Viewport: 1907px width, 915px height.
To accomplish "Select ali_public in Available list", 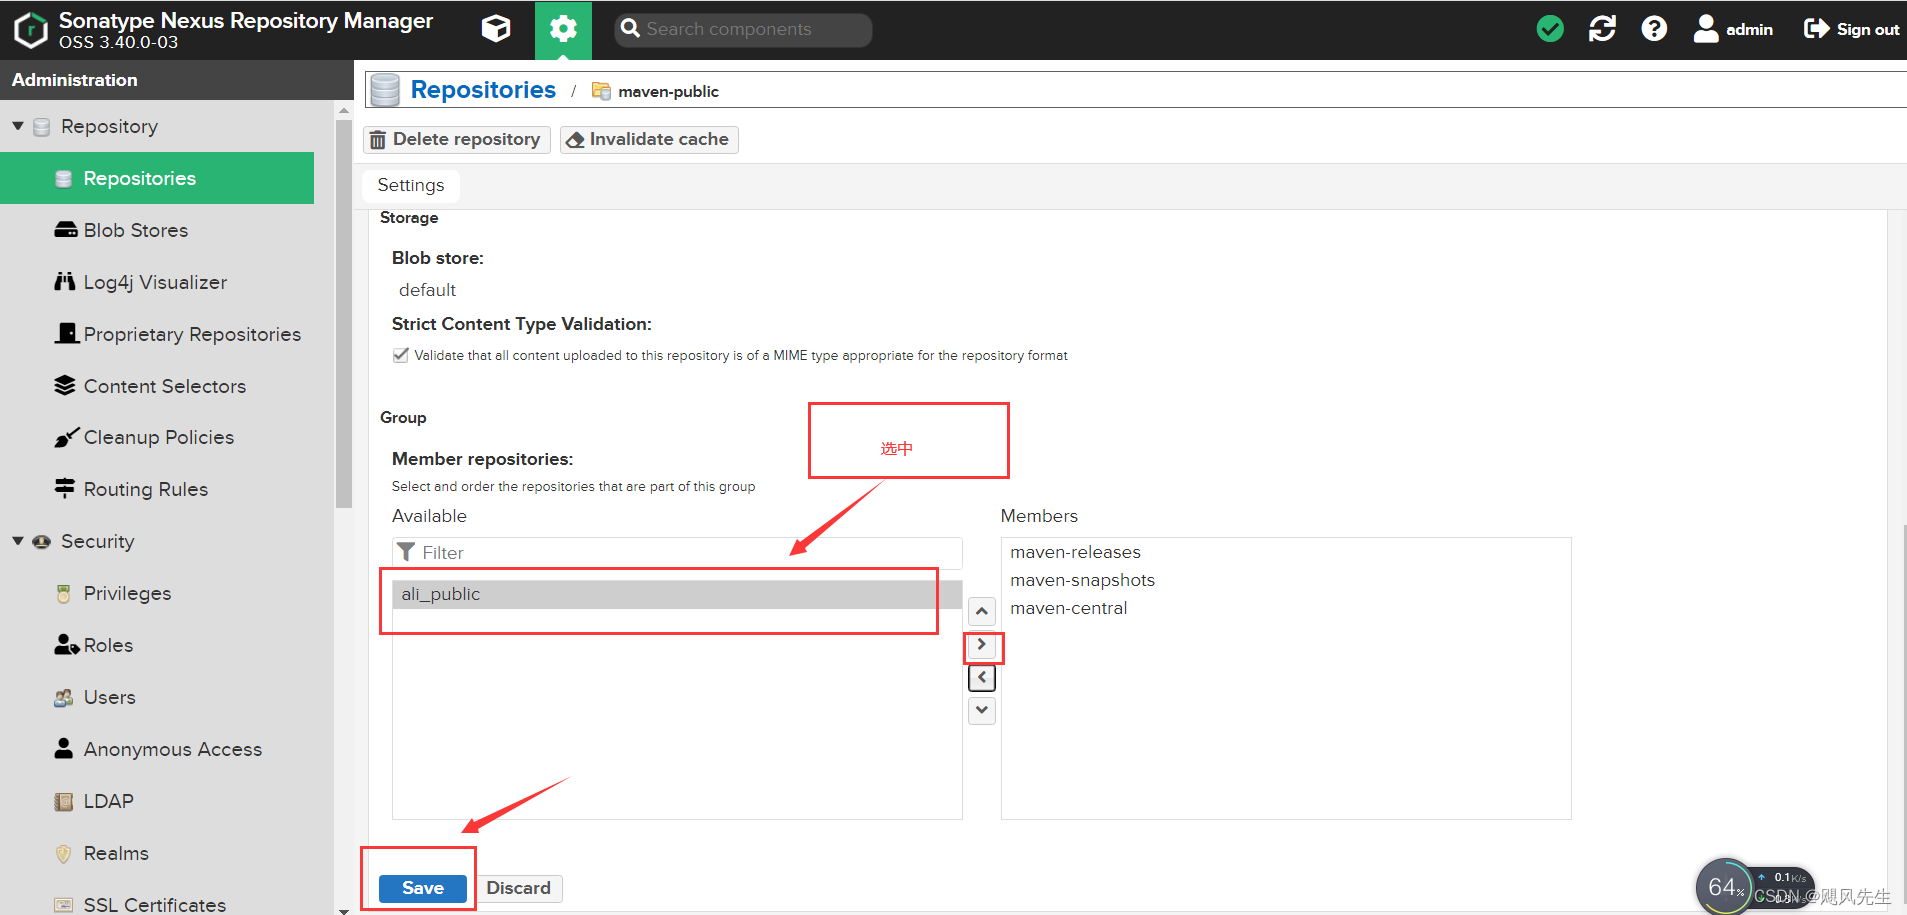I will [x=677, y=594].
